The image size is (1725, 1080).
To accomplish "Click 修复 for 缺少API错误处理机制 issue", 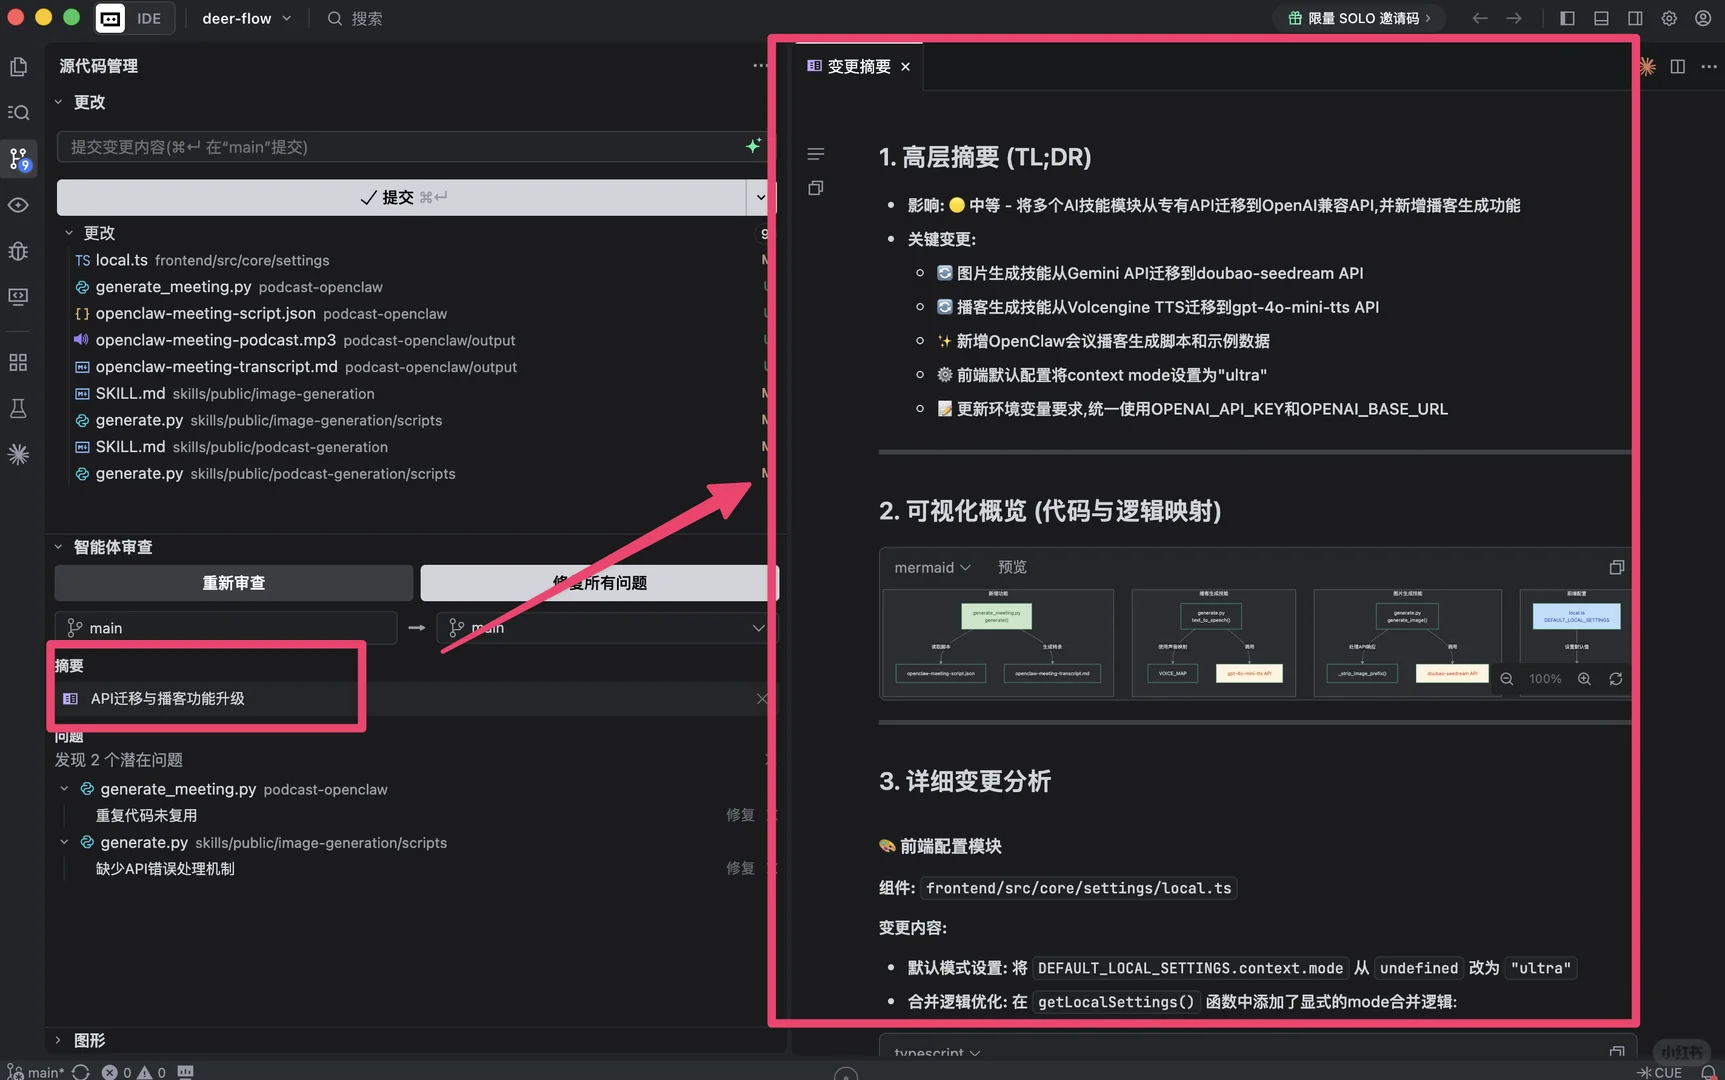I will [740, 868].
